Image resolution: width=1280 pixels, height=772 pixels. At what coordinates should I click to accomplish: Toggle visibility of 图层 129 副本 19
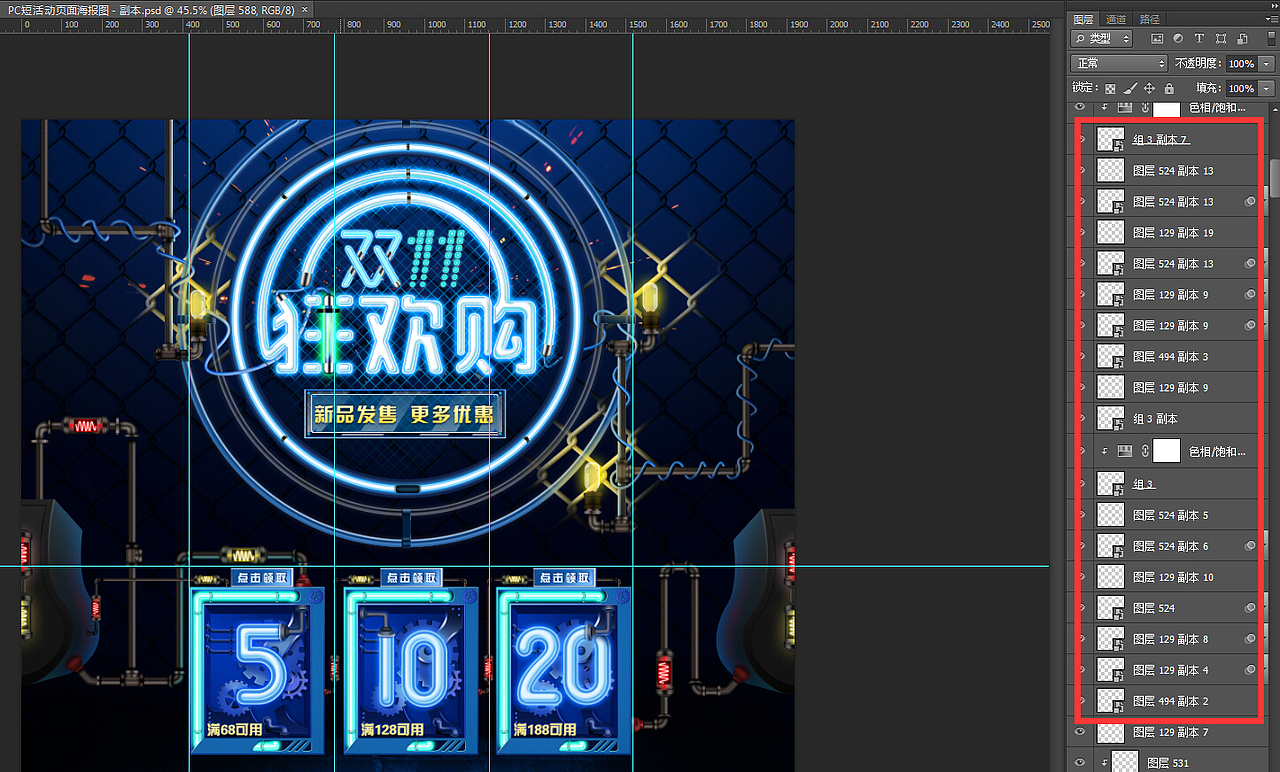(1083, 232)
